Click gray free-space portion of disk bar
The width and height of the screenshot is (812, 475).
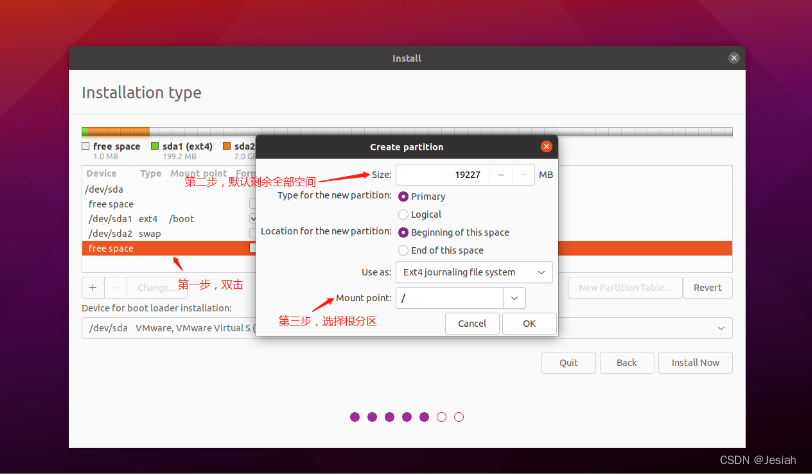click(x=441, y=132)
